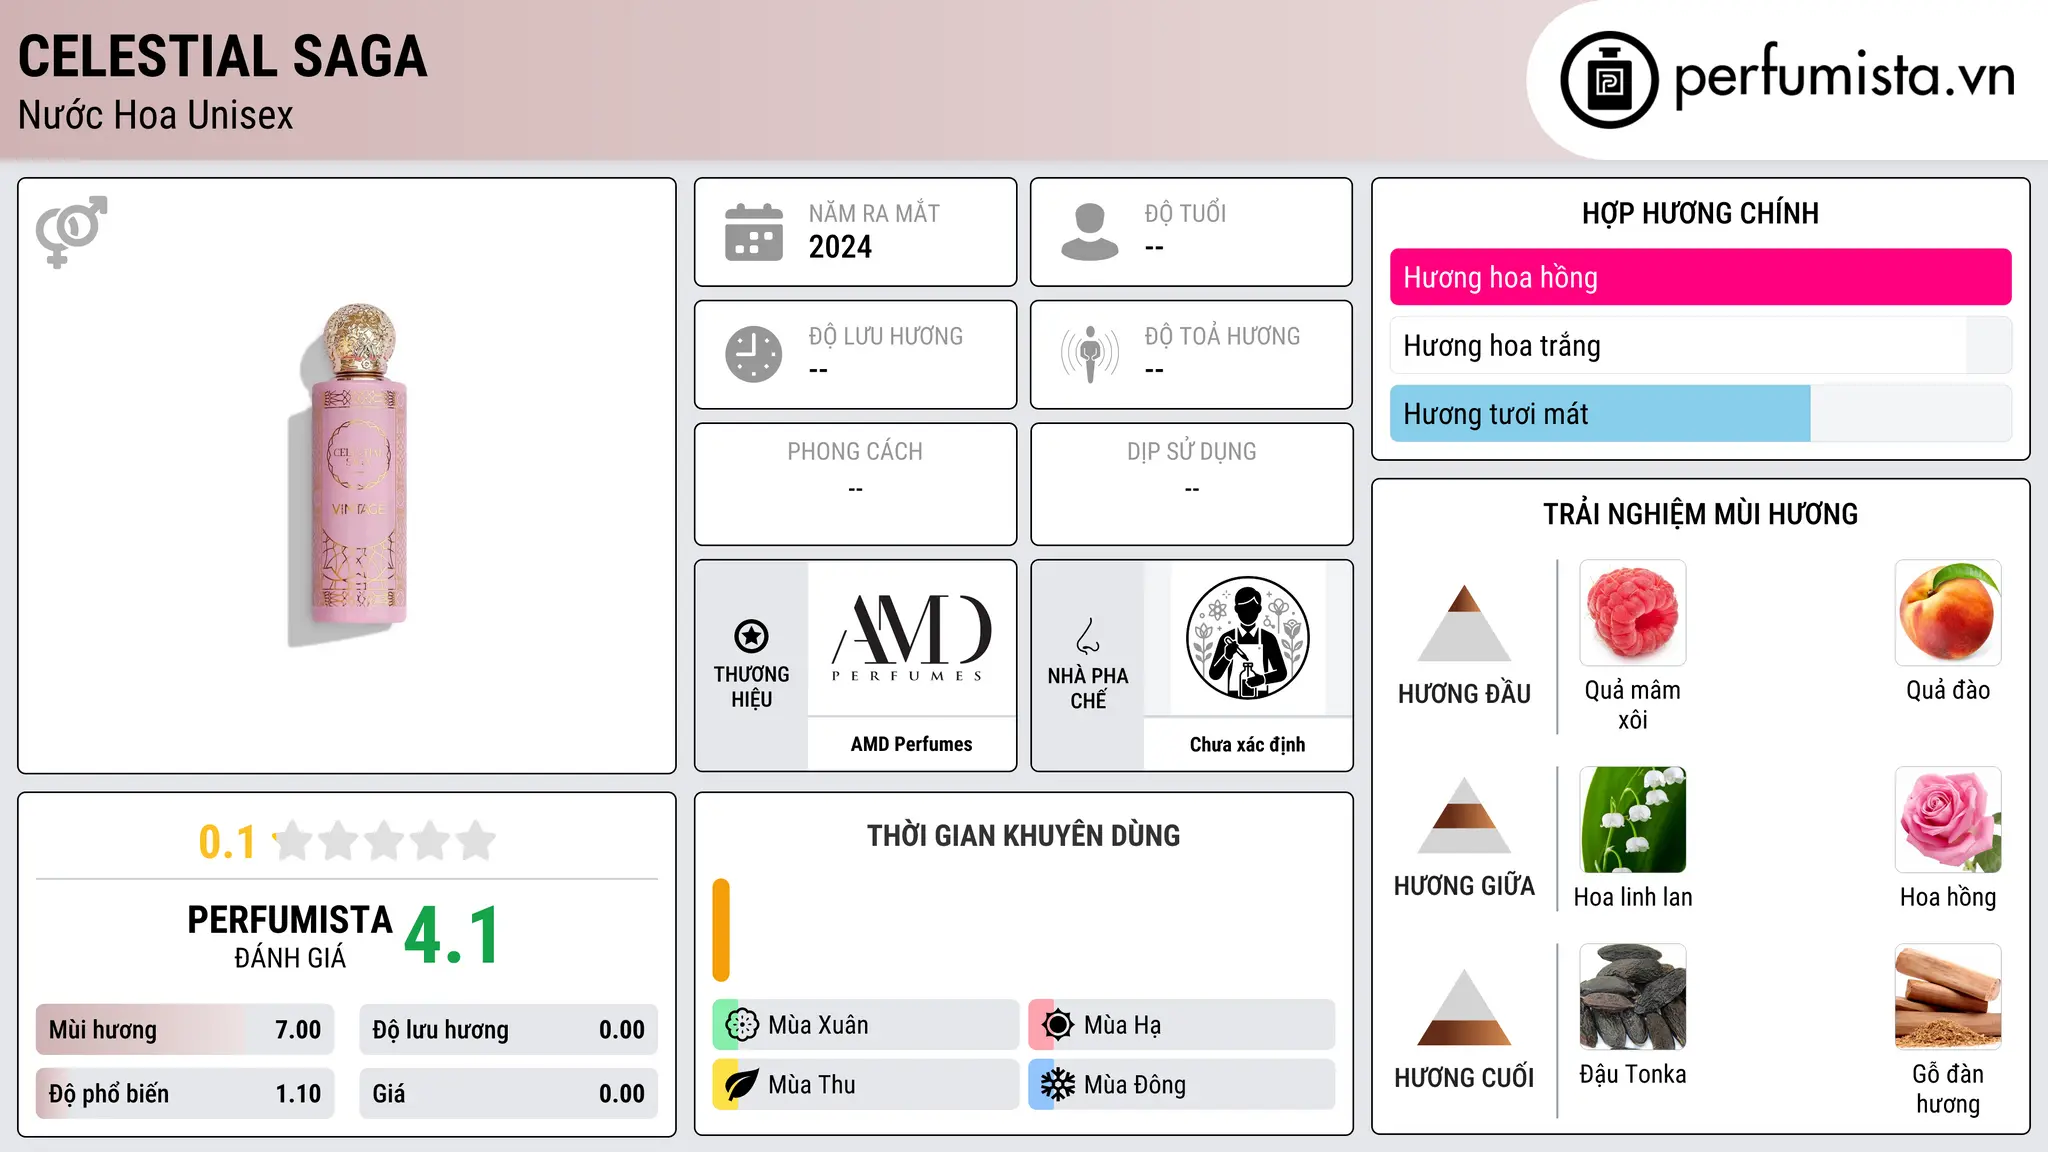This screenshot has height=1152, width=2048.
Task: Click the Thời gian khuyên dùng heading
Action: [x=1023, y=836]
